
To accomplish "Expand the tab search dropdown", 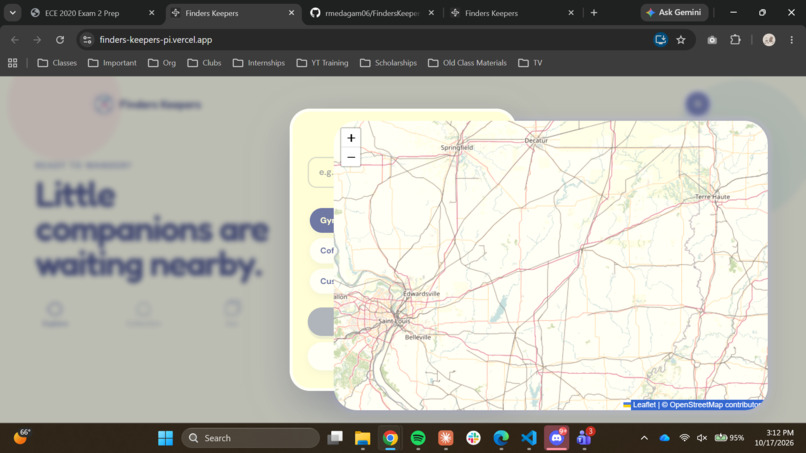I will tap(12, 13).
